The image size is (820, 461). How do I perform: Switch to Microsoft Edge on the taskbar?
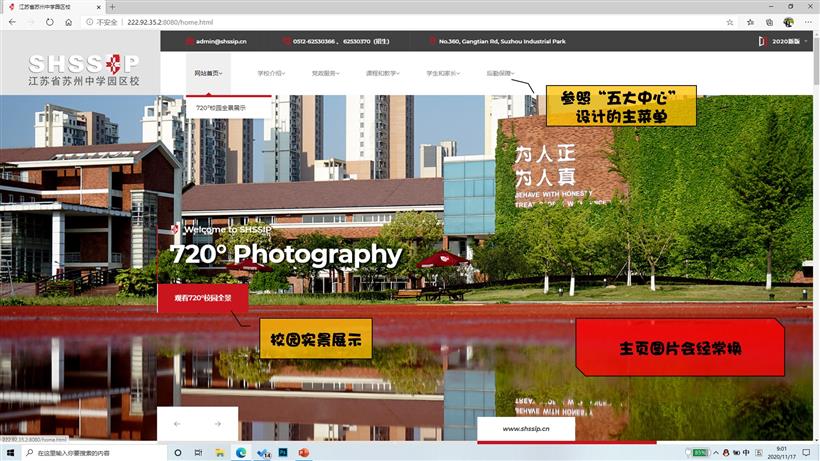tap(241, 453)
